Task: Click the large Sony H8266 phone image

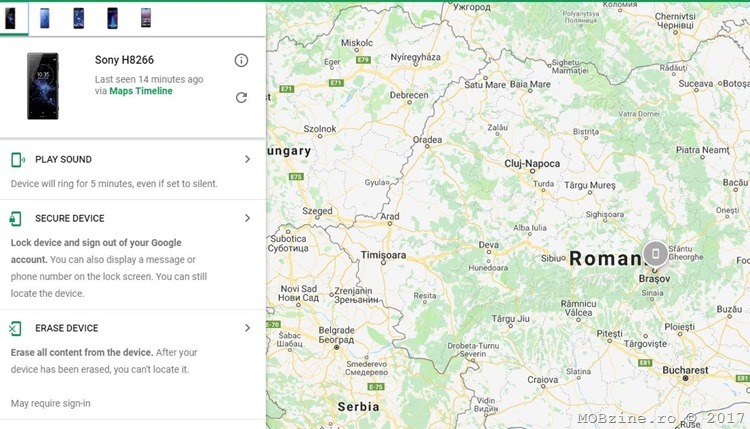Action: (x=43, y=86)
